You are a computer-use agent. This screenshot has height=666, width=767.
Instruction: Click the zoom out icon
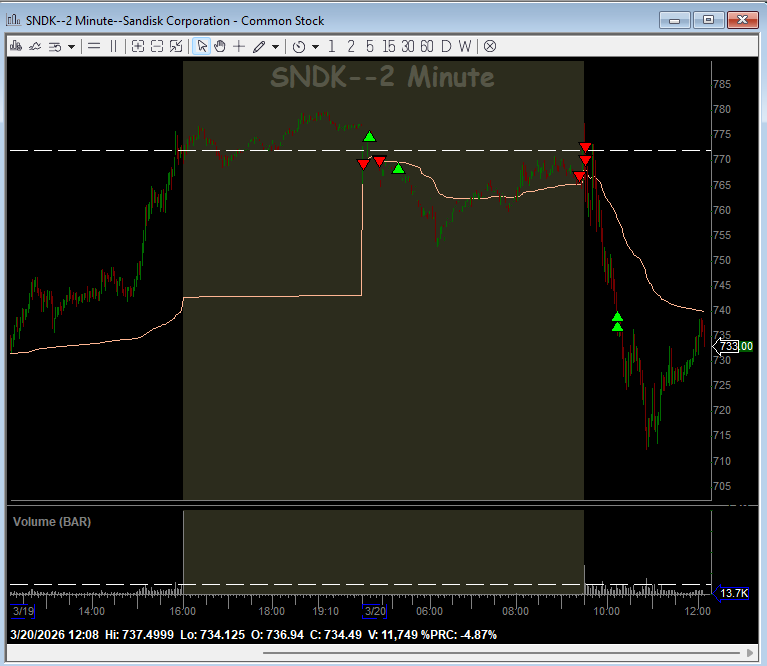(157, 46)
